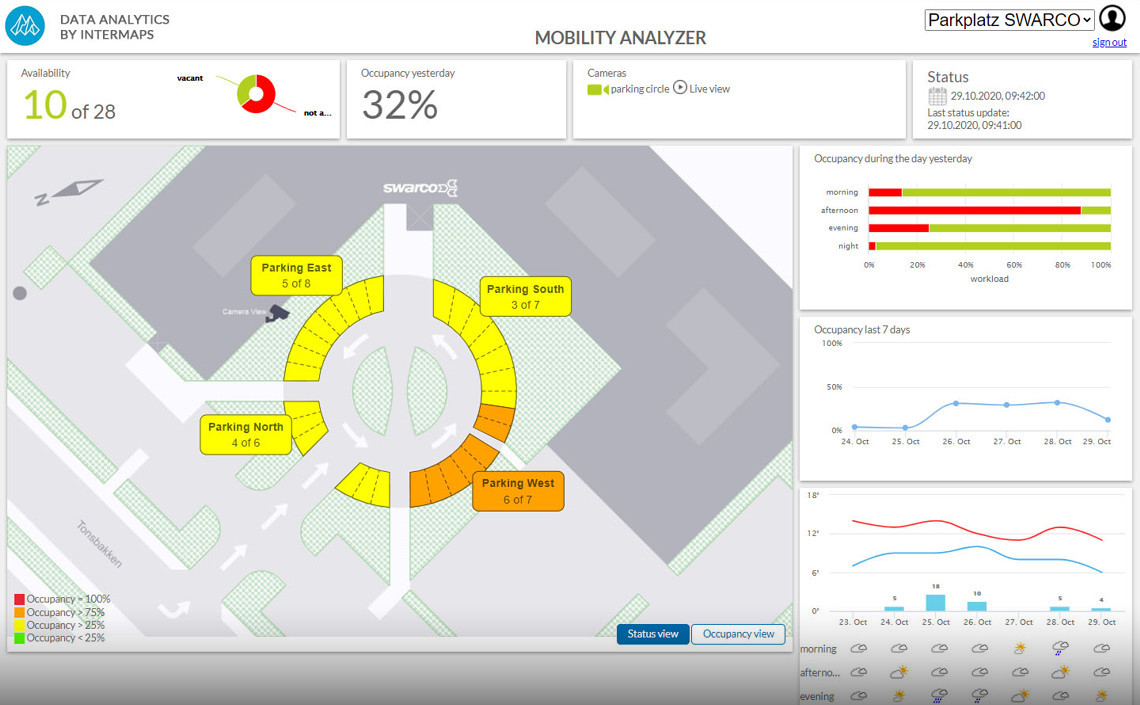1140x705 pixels.
Task: Click the 24. Oct point on occupancy line
Action: (x=854, y=427)
